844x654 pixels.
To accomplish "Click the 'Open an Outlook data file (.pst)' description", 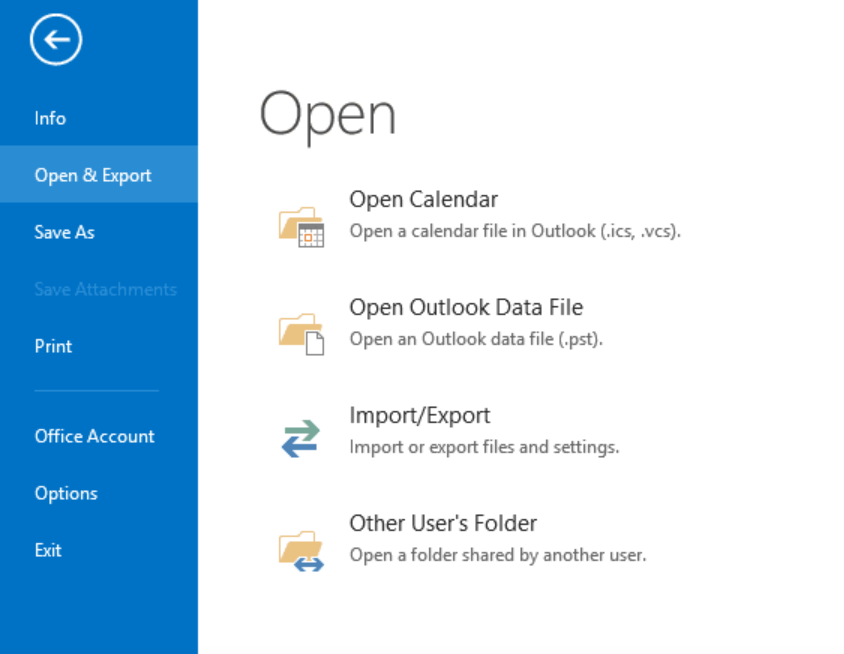I will pyautogui.click(x=476, y=339).
